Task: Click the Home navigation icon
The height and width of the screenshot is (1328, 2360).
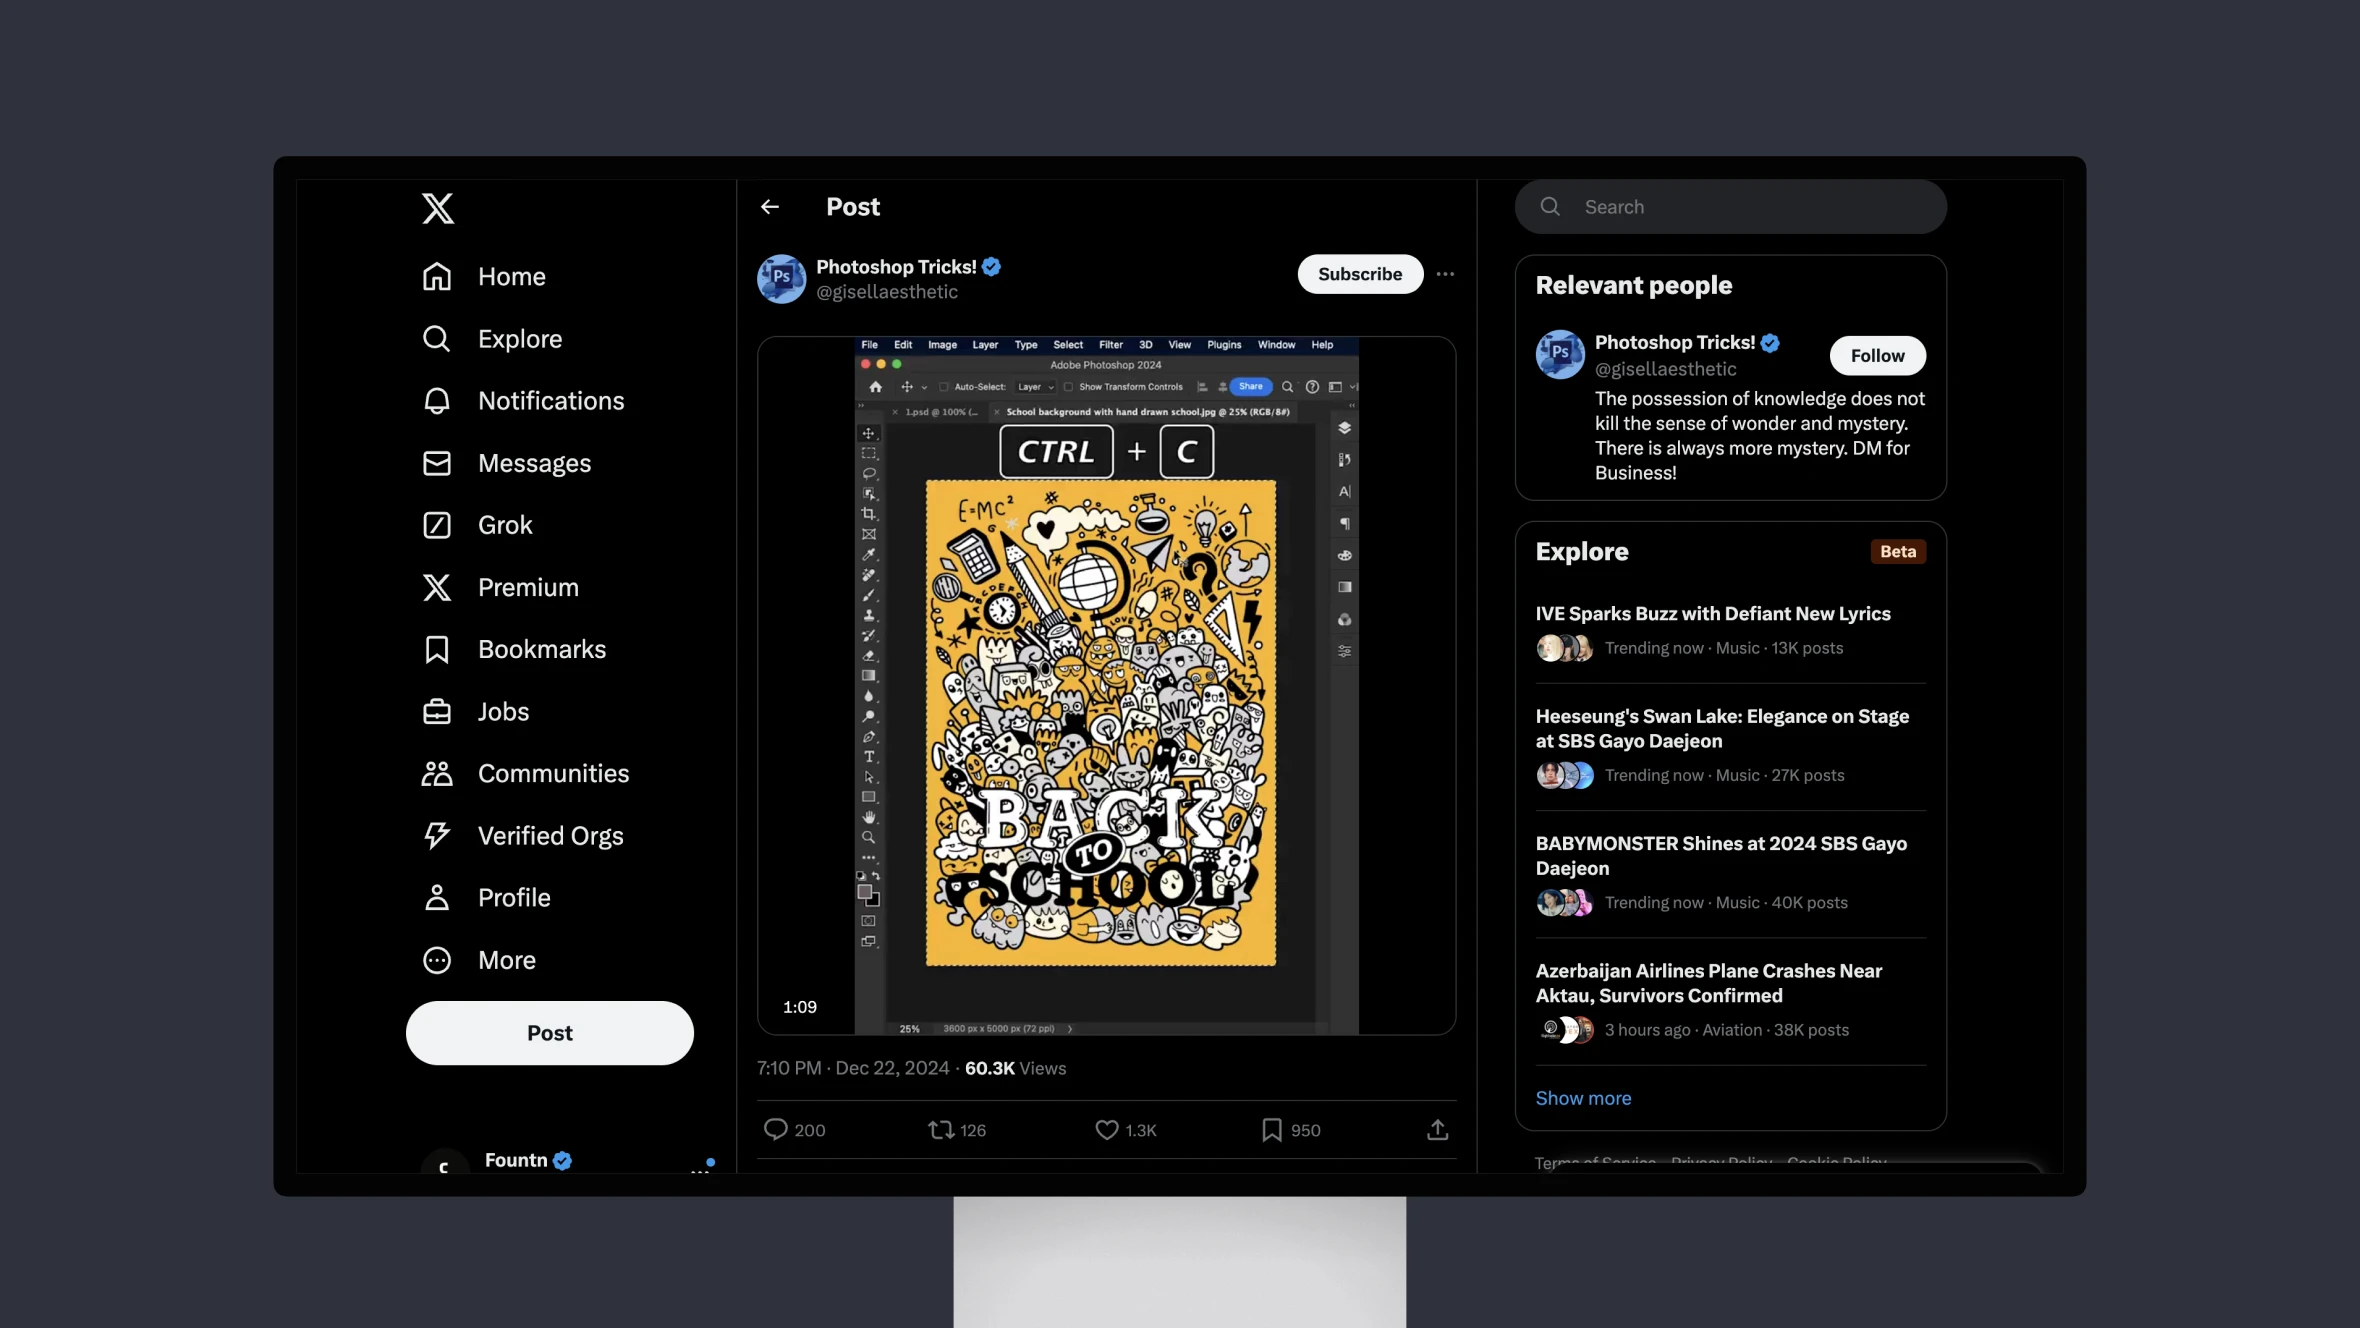Action: point(436,277)
